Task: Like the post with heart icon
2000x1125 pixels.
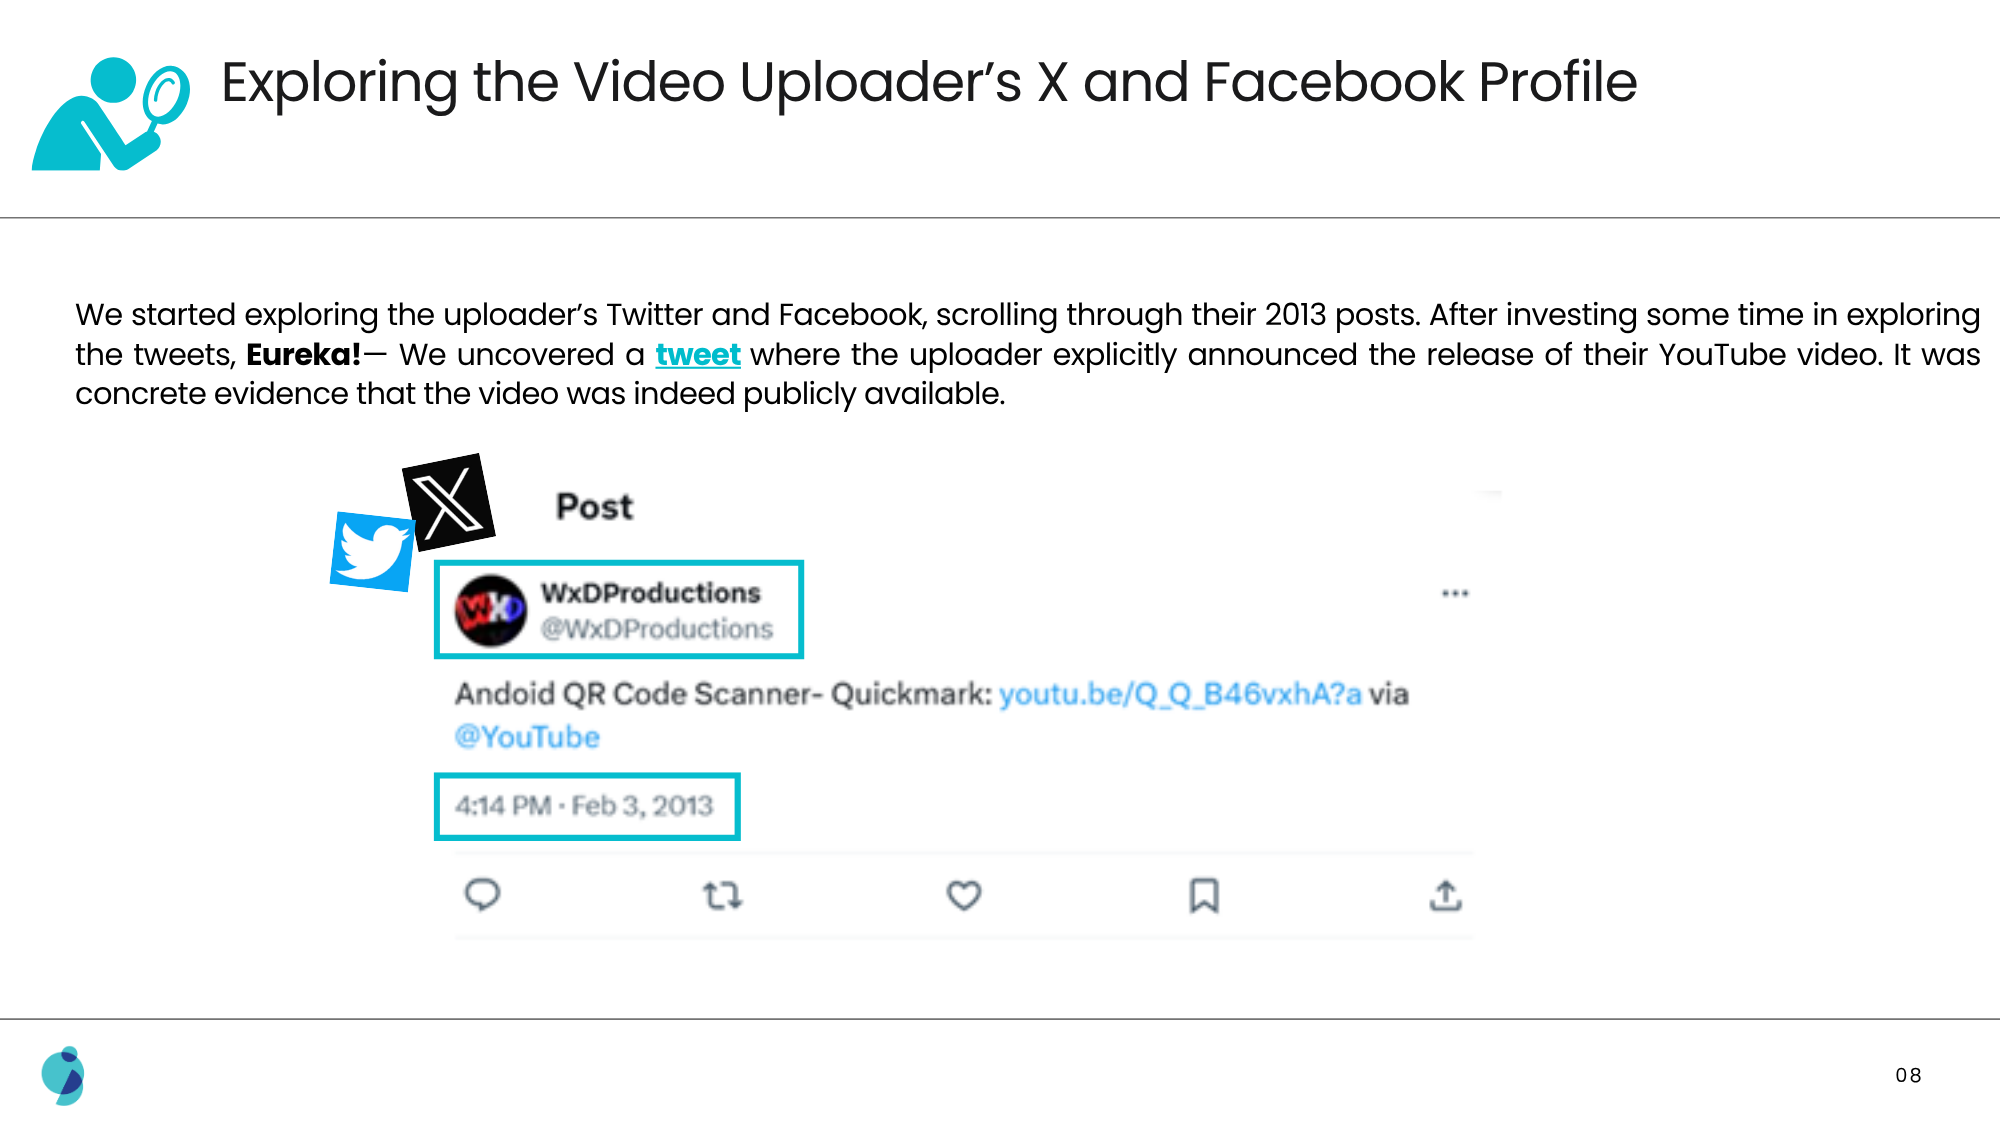Action: coord(964,895)
